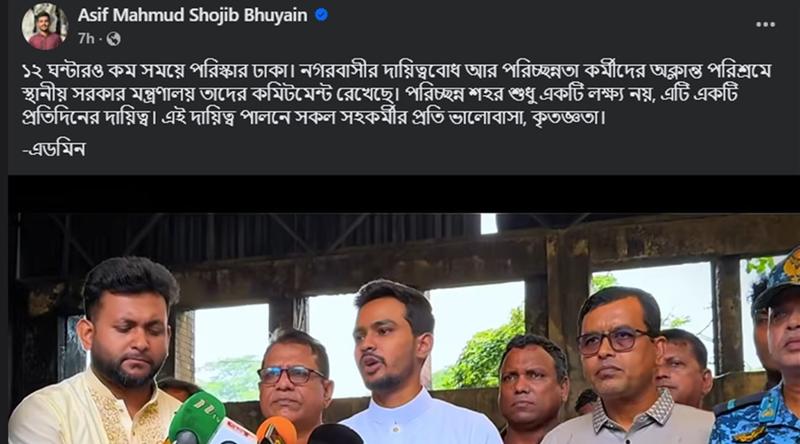Click the globe public audience icon

[113, 39]
